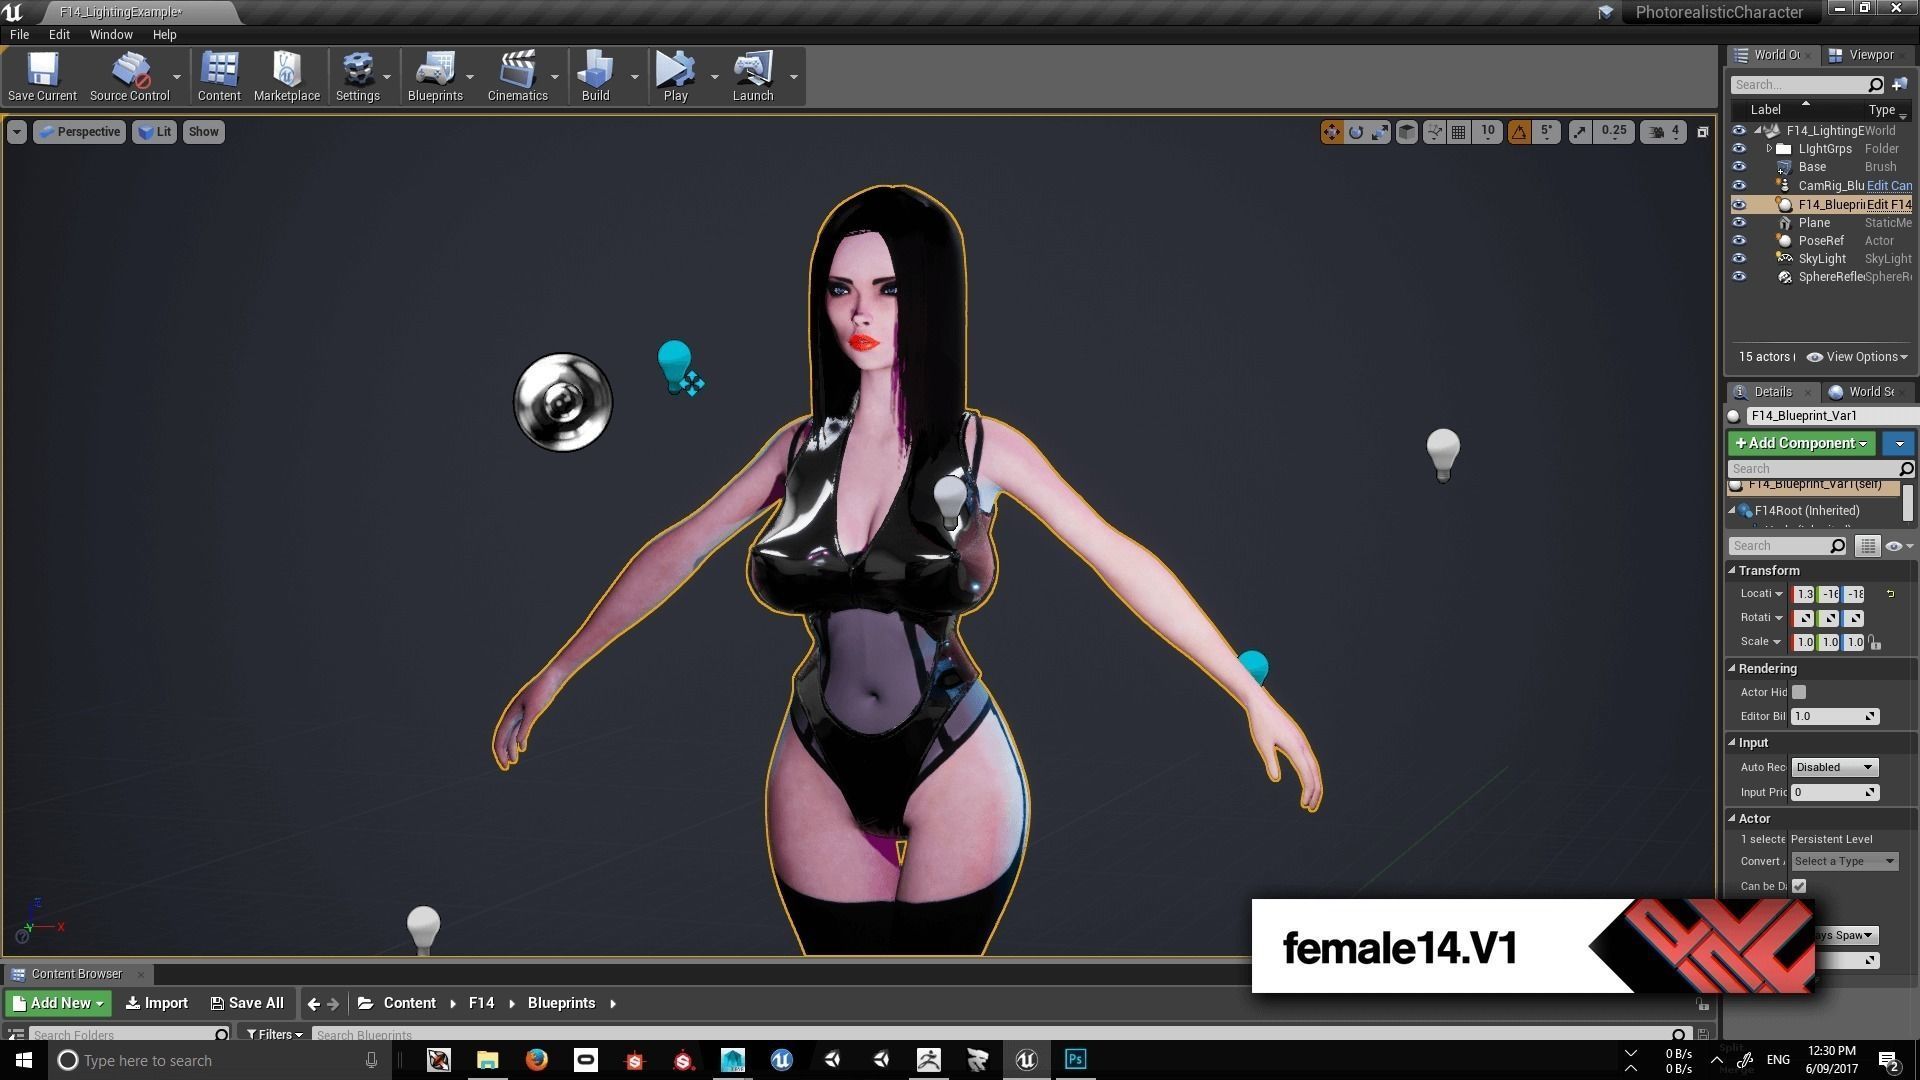Toggle surface snapping icon in viewport
1920x1080 pixels.
point(1434,132)
